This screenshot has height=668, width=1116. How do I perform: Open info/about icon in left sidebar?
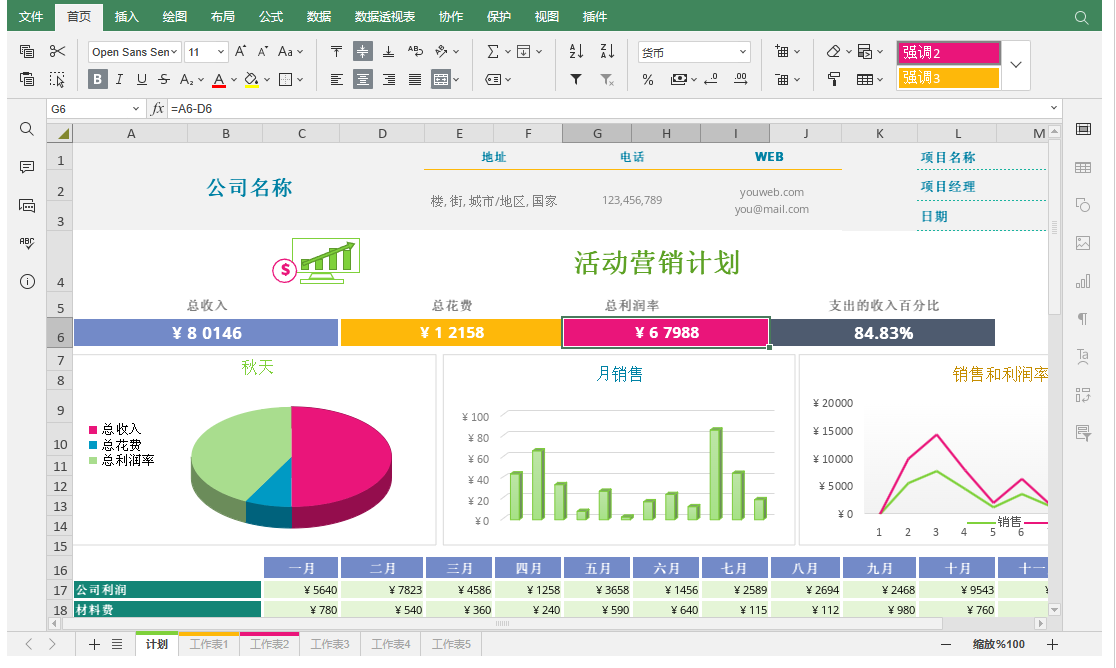26,282
